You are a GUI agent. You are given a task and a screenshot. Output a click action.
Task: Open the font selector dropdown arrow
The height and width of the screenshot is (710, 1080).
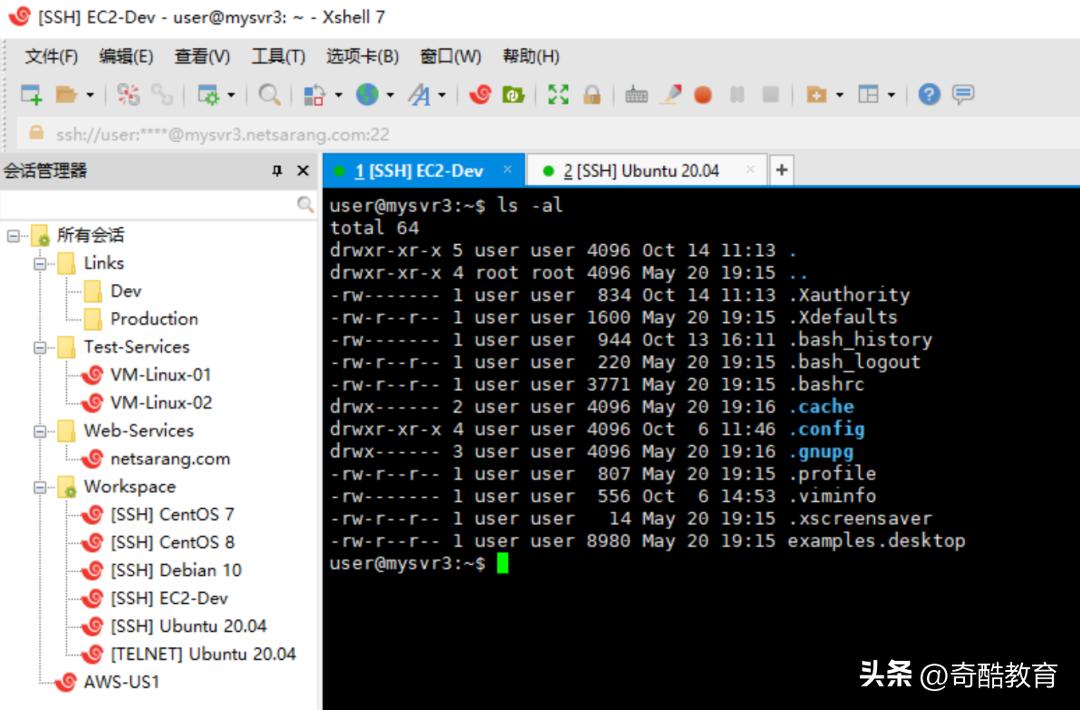pyautogui.click(x=440, y=95)
